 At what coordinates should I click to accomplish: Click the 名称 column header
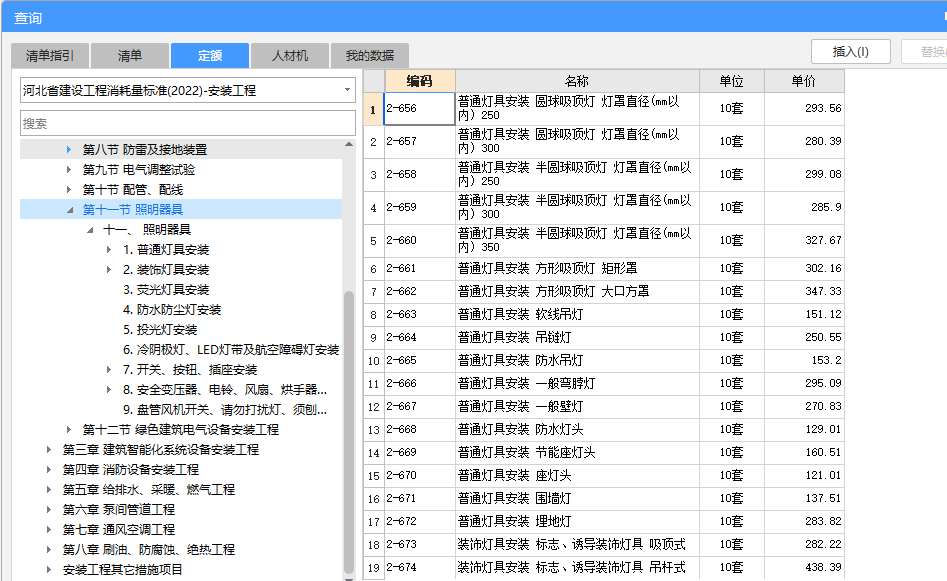pyautogui.click(x=577, y=81)
